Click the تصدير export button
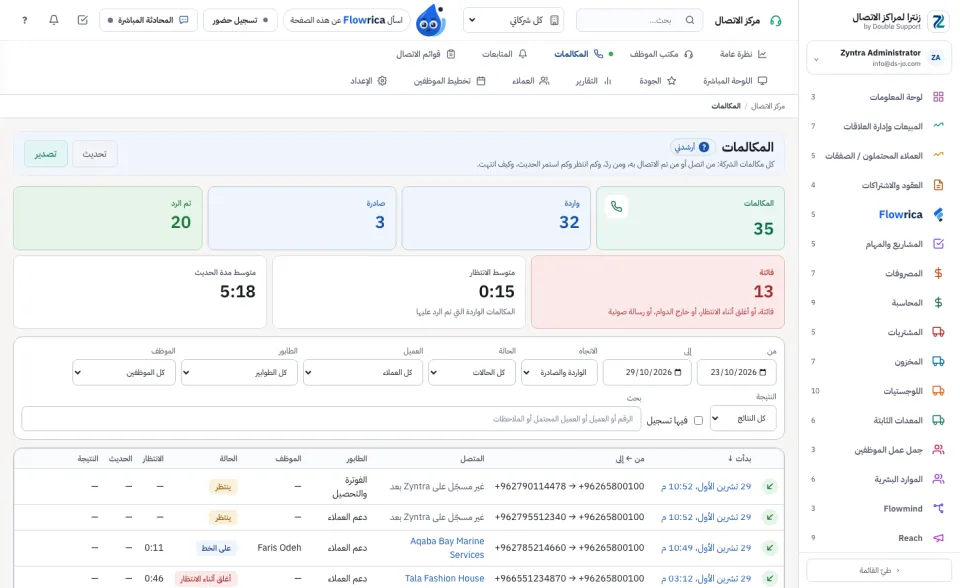This screenshot has width=960, height=588. coord(46,154)
